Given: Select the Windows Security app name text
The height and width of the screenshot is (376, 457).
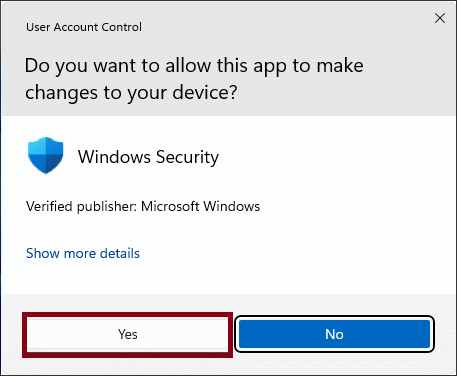Looking at the screenshot, I should point(148,157).
